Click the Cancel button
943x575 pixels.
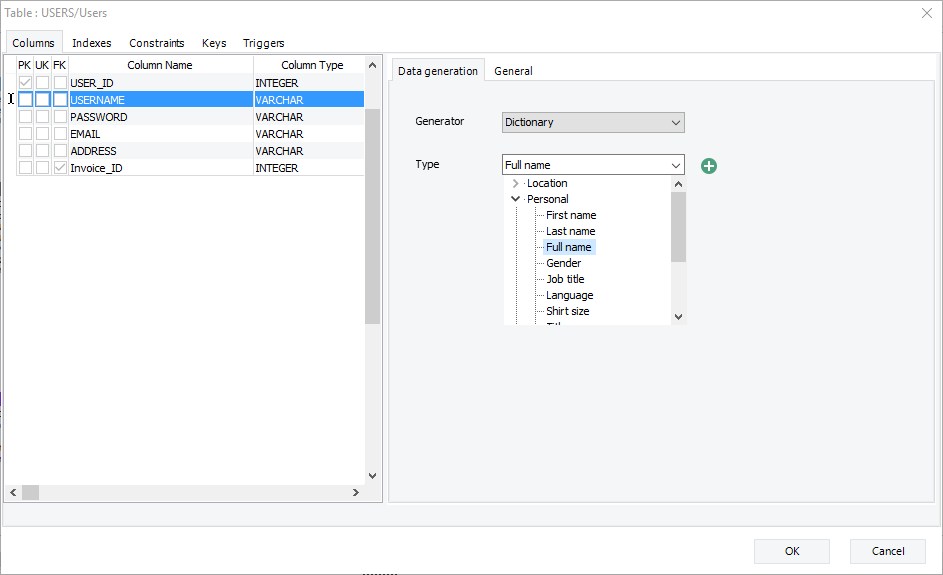tap(887, 551)
